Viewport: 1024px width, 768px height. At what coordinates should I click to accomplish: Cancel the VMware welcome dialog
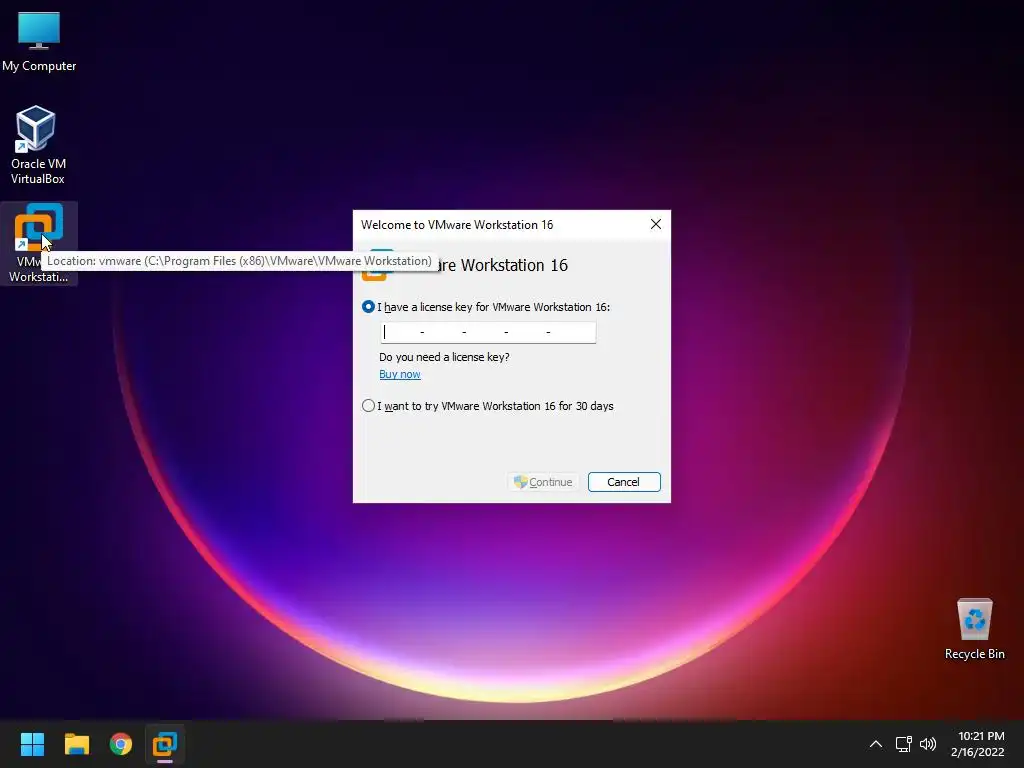tap(624, 482)
